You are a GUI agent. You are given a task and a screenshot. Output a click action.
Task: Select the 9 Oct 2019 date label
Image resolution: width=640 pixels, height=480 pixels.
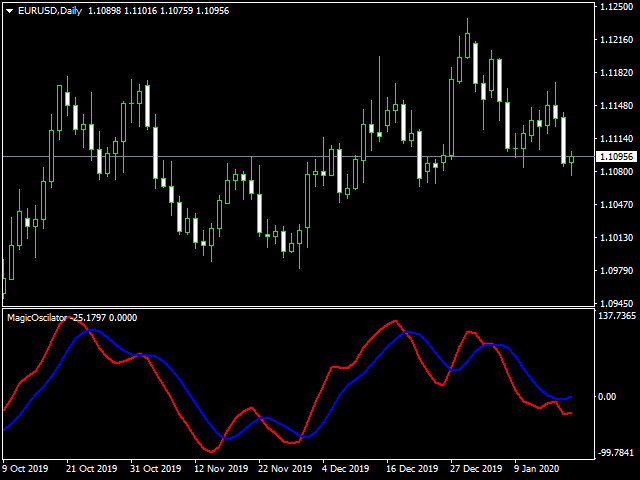[25, 469]
